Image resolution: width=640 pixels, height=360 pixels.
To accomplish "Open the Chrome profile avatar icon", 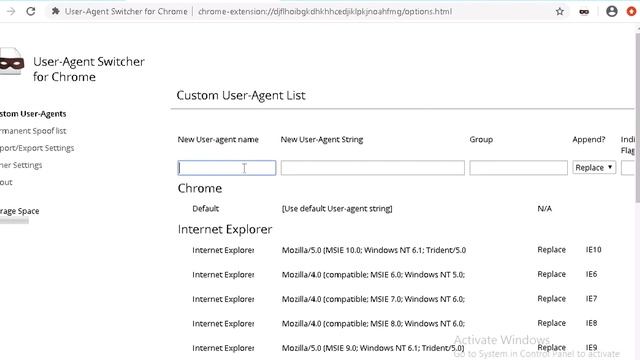I will (x=611, y=11).
